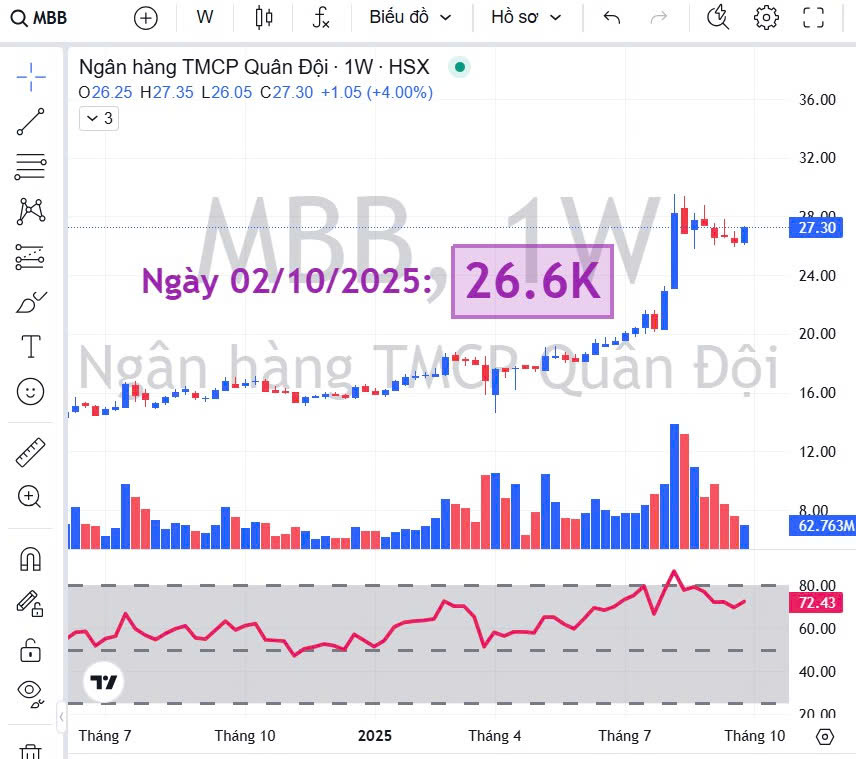Click the 2025 label on time axis

click(374, 736)
